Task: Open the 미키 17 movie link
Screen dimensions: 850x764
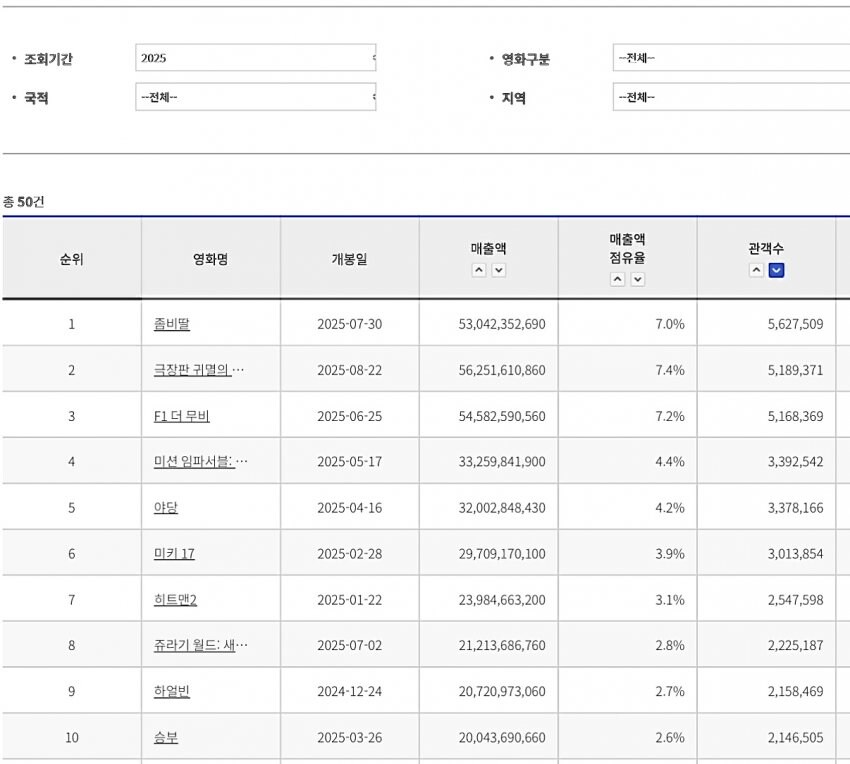Action: click(174, 554)
